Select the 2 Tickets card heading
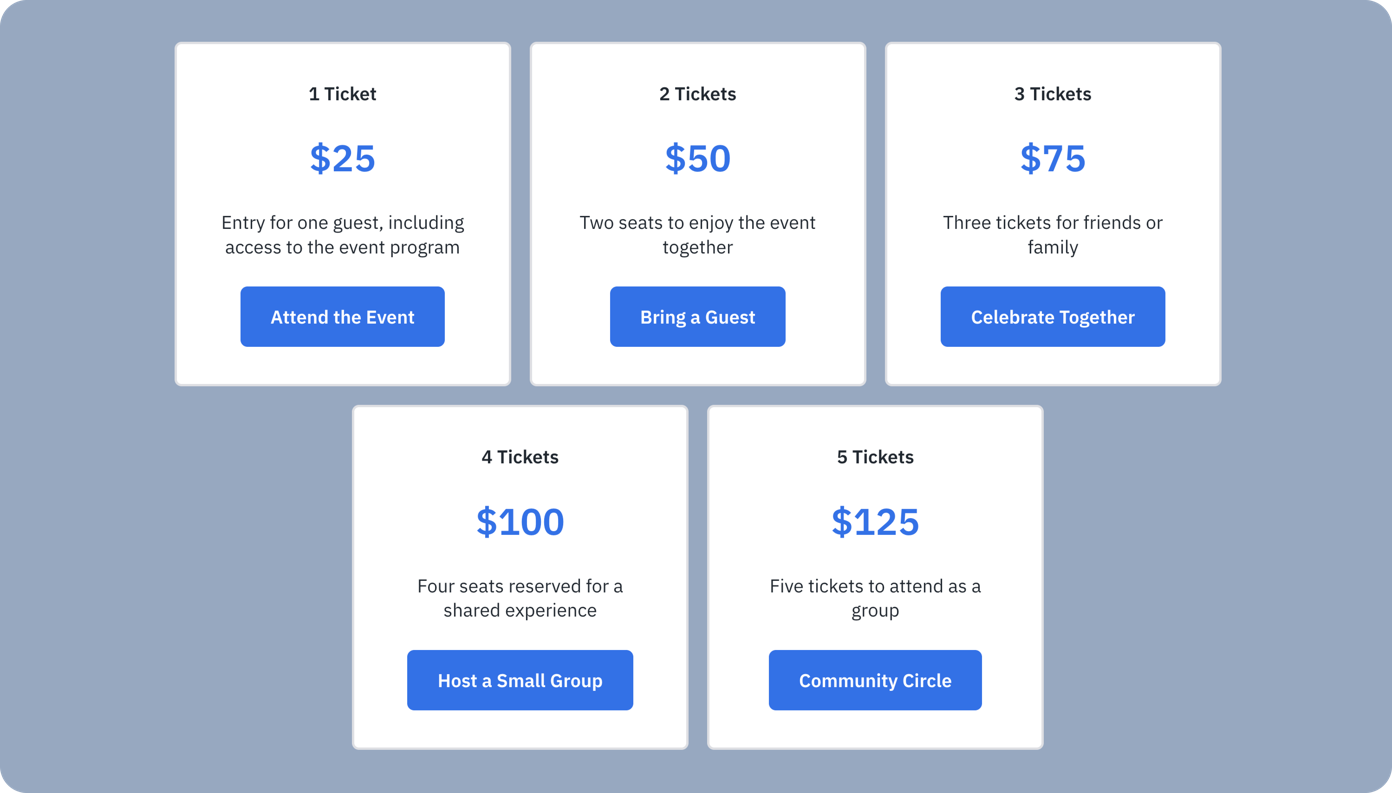Image resolution: width=1392 pixels, height=793 pixels. click(x=697, y=94)
